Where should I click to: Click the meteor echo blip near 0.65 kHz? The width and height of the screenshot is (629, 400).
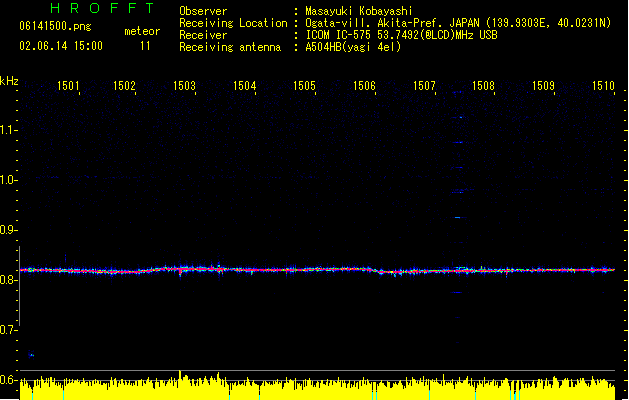[31, 354]
